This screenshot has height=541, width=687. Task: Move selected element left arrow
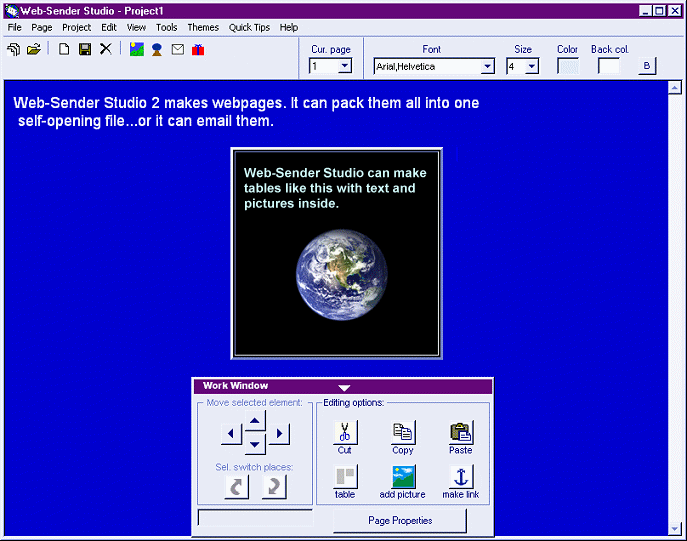(231, 434)
